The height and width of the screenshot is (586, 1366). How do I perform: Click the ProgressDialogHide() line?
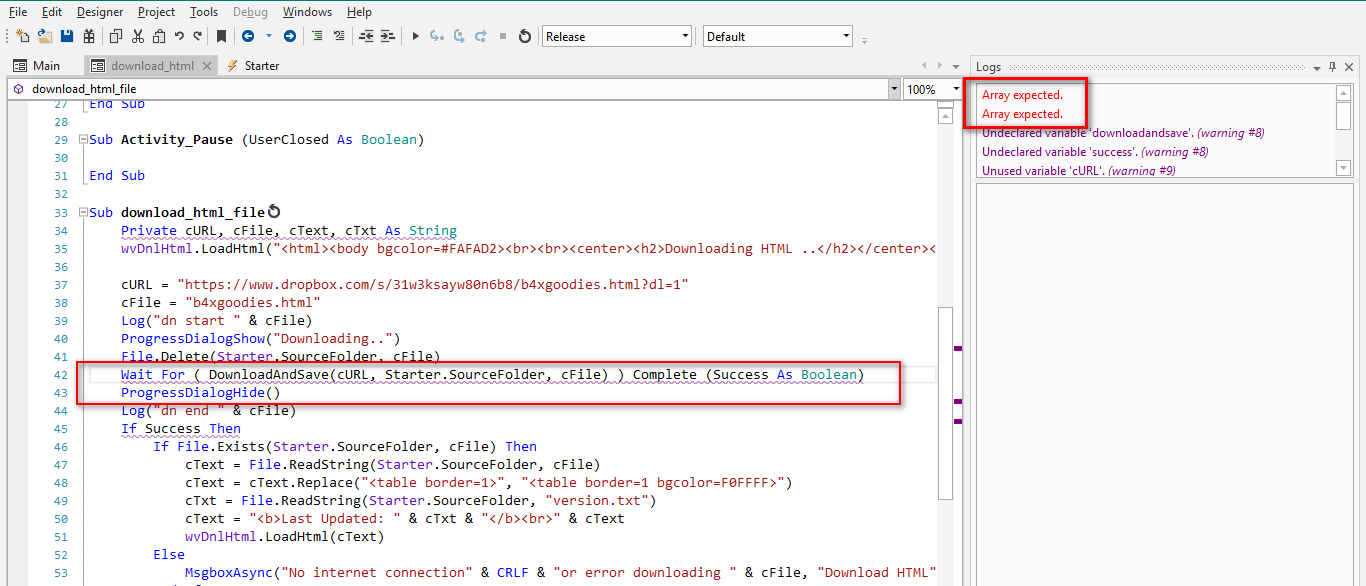201,393
